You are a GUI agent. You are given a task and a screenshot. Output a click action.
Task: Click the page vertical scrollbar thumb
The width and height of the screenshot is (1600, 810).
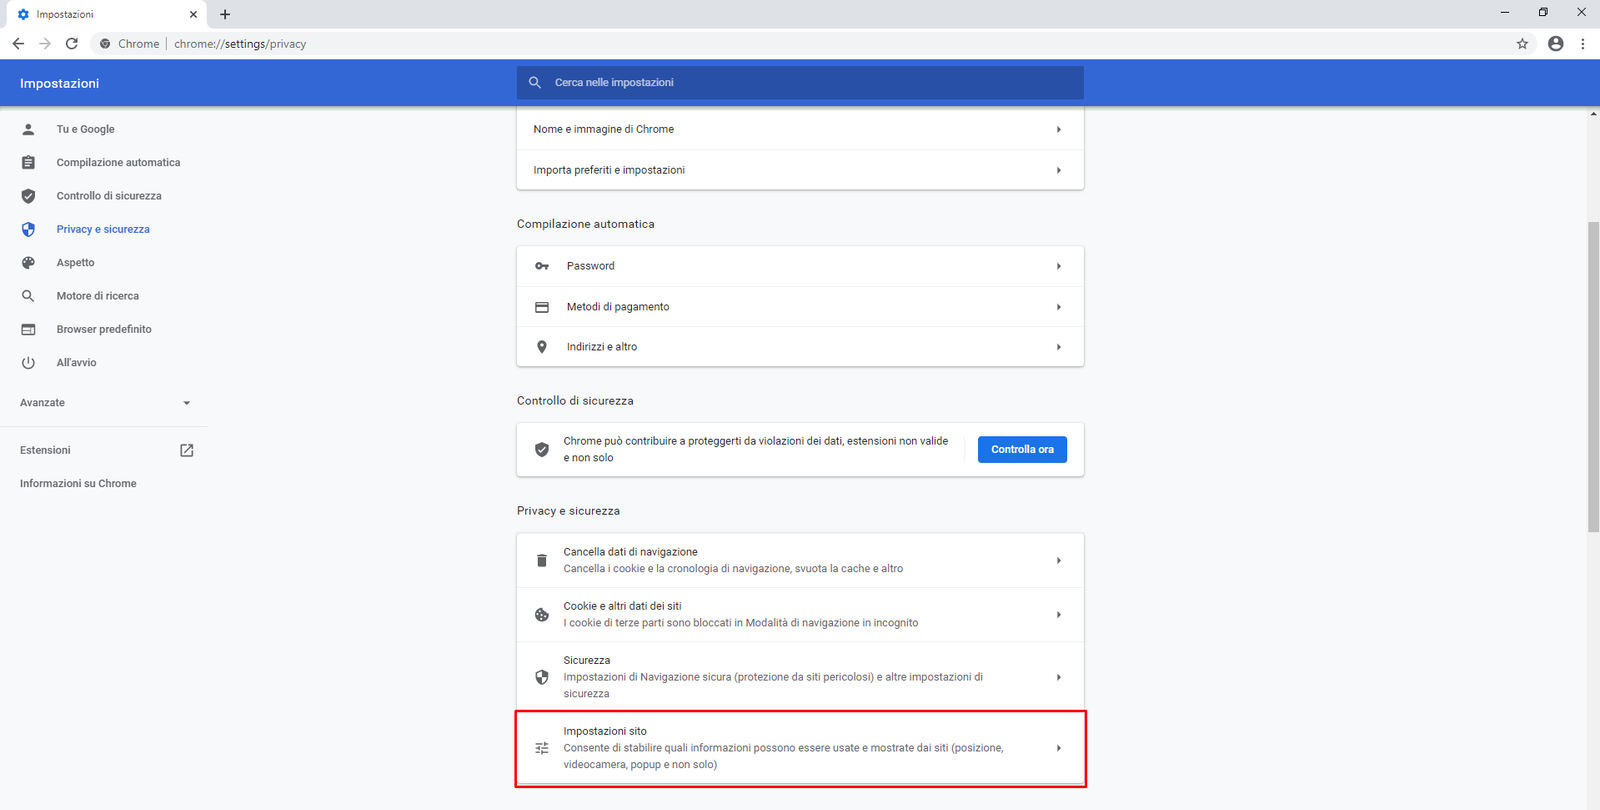[1593, 375]
